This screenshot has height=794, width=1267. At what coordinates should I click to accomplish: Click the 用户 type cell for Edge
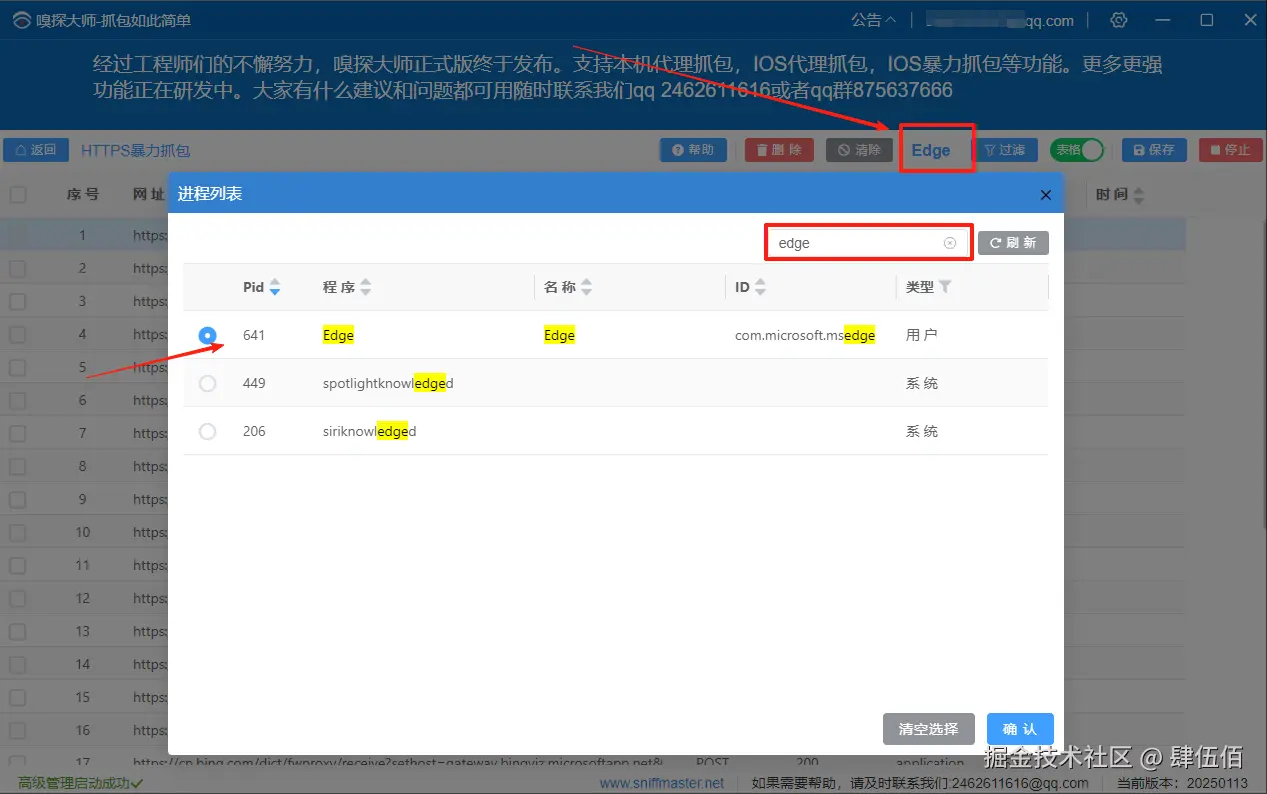pyautogui.click(x=921, y=335)
